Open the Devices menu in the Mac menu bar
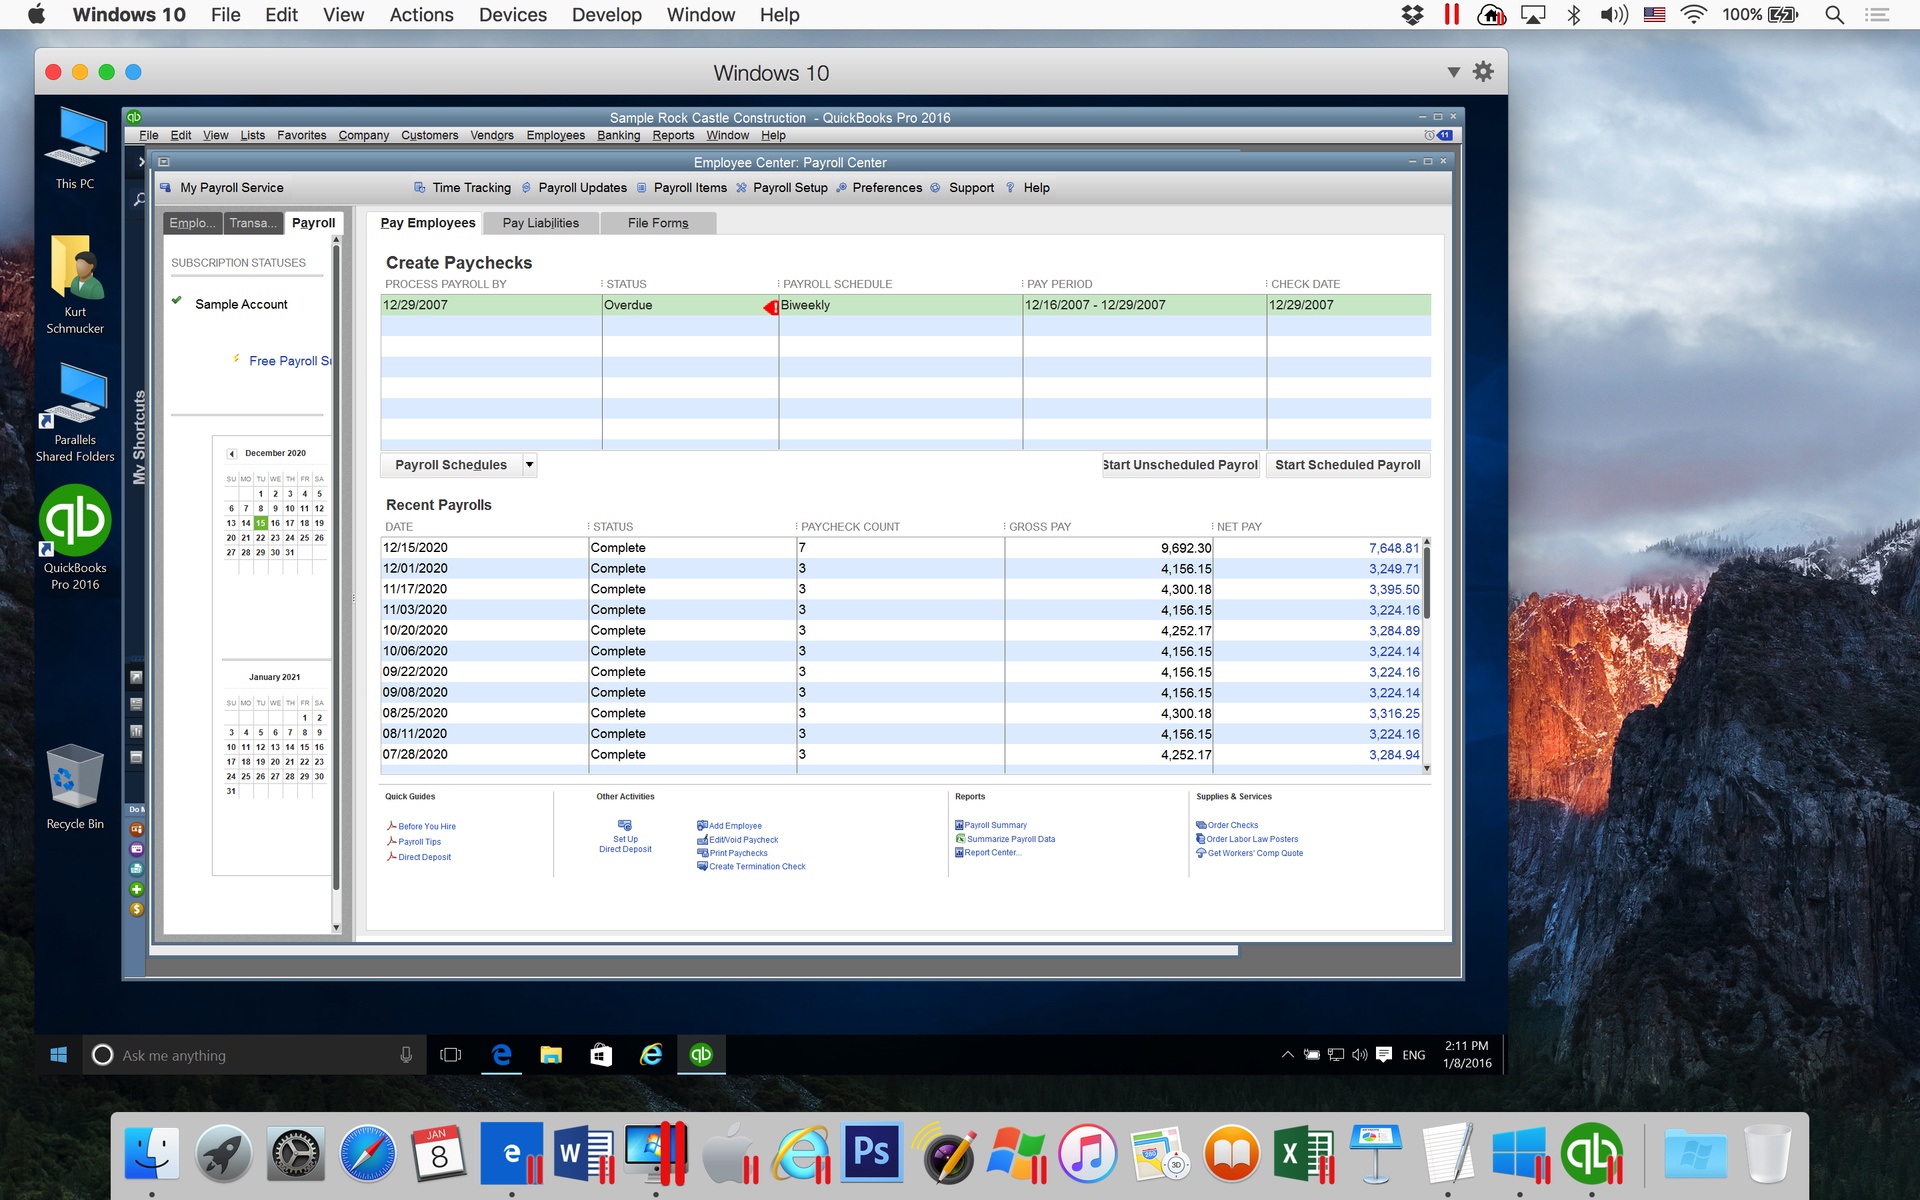Viewport: 1920px width, 1200px height. 513,15
